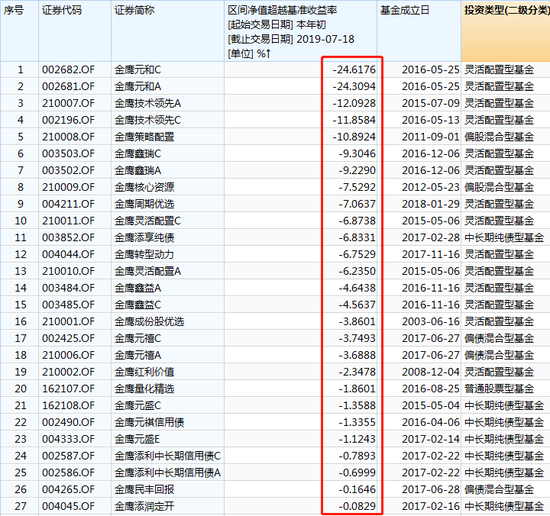Click the highlighted 投资类型(二级分类) header
Image resolution: width=550 pixels, height=516 pixels.
click(505, 31)
